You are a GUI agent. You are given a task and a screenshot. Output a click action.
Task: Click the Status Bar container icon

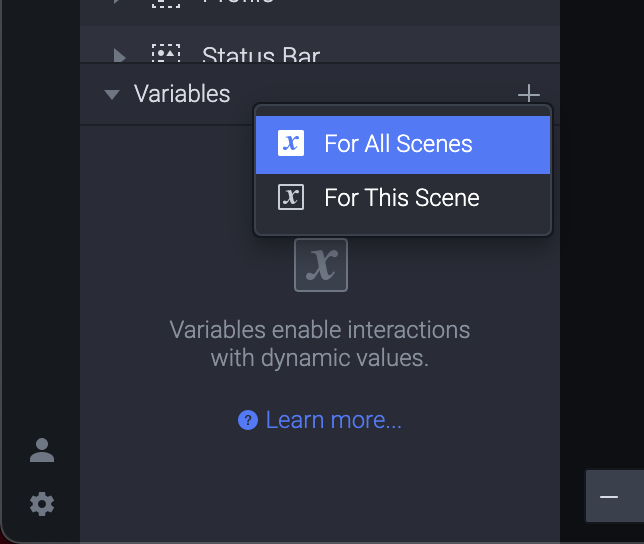pyautogui.click(x=166, y=54)
